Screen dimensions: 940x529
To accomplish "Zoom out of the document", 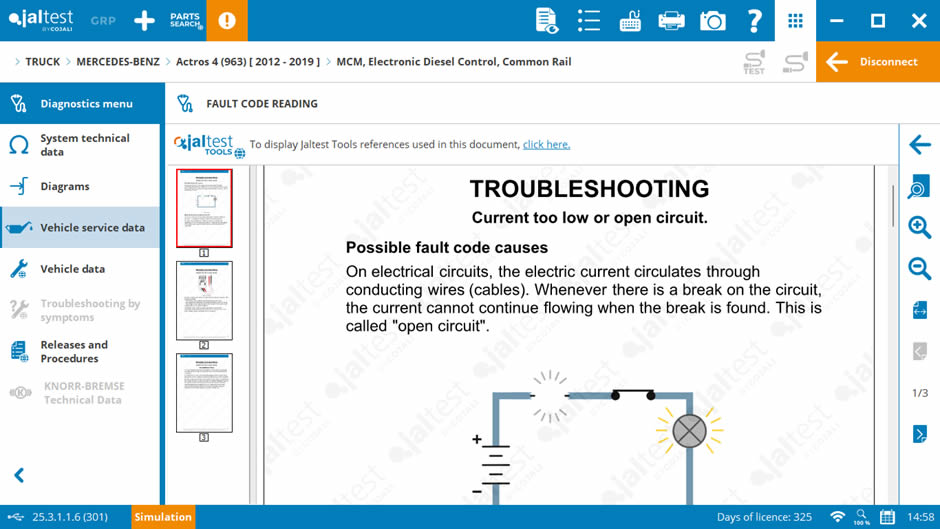I will click(x=920, y=269).
